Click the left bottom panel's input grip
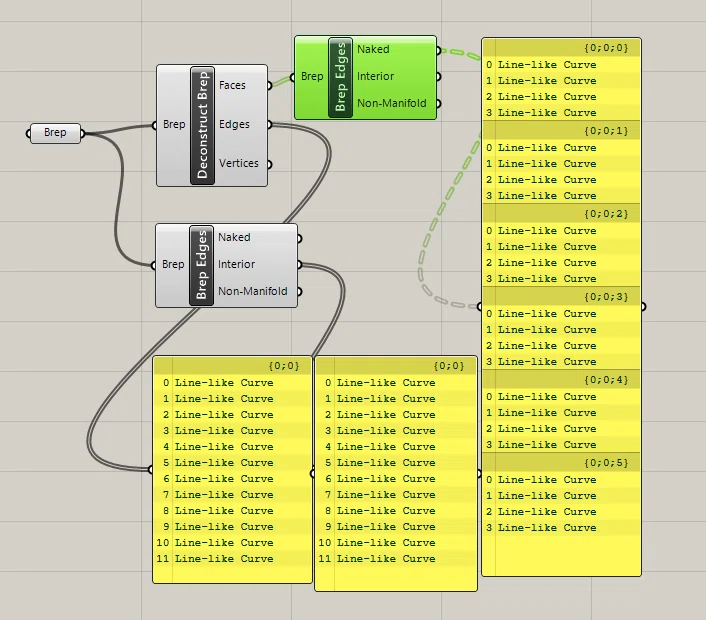Screen dimensions: 706x620 pos(151,470)
